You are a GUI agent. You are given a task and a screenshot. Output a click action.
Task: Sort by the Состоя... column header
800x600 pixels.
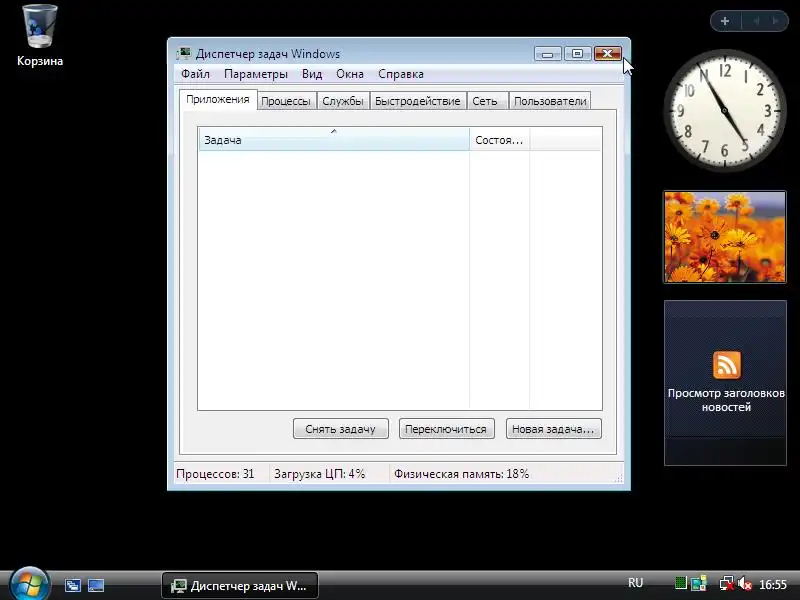(x=499, y=140)
